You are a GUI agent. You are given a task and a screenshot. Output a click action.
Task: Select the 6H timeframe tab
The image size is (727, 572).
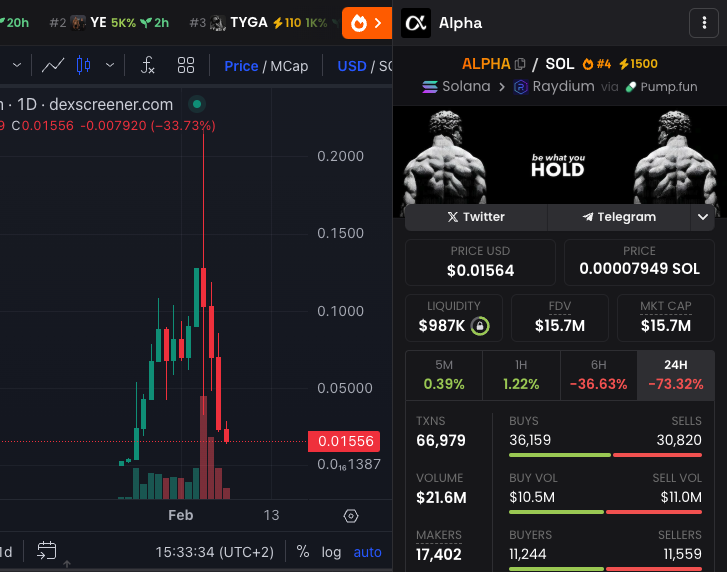599,375
